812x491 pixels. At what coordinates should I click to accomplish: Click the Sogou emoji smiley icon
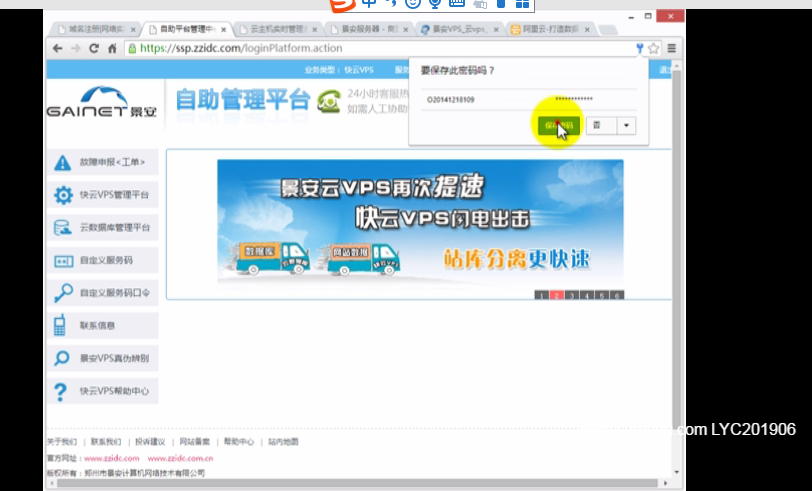[413, 3]
